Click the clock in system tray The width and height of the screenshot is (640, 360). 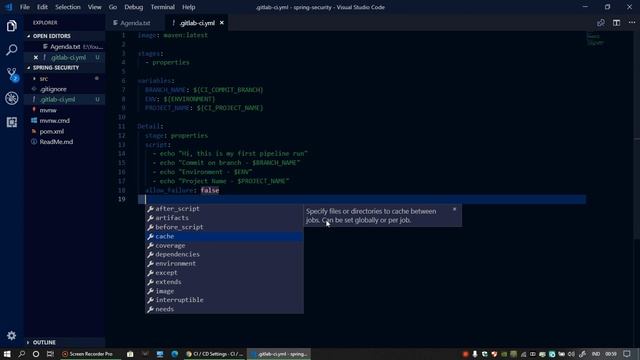click(611, 354)
